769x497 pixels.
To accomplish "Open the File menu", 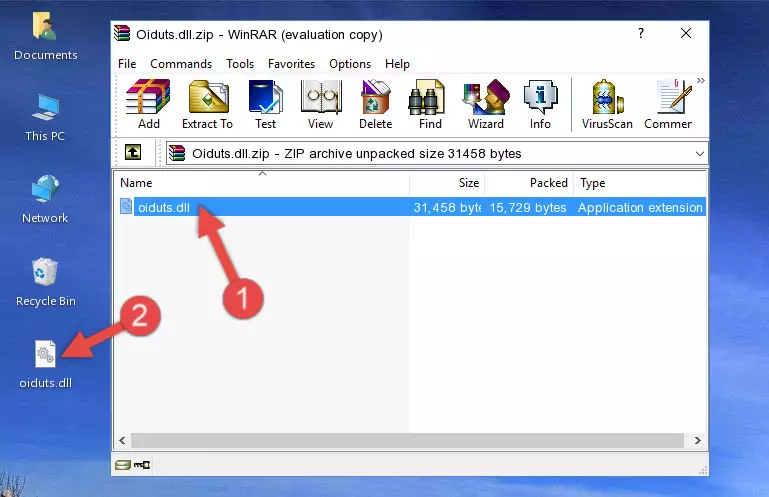I will (127, 64).
